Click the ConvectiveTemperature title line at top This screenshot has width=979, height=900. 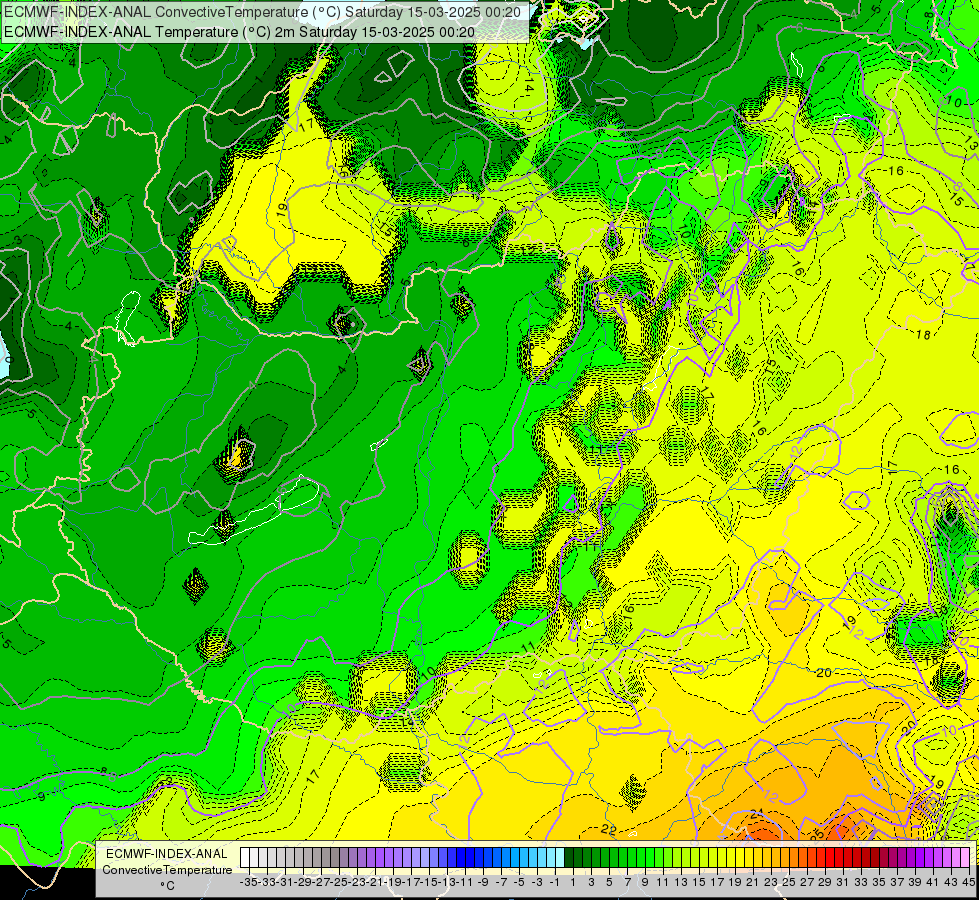click(x=262, y=12)
